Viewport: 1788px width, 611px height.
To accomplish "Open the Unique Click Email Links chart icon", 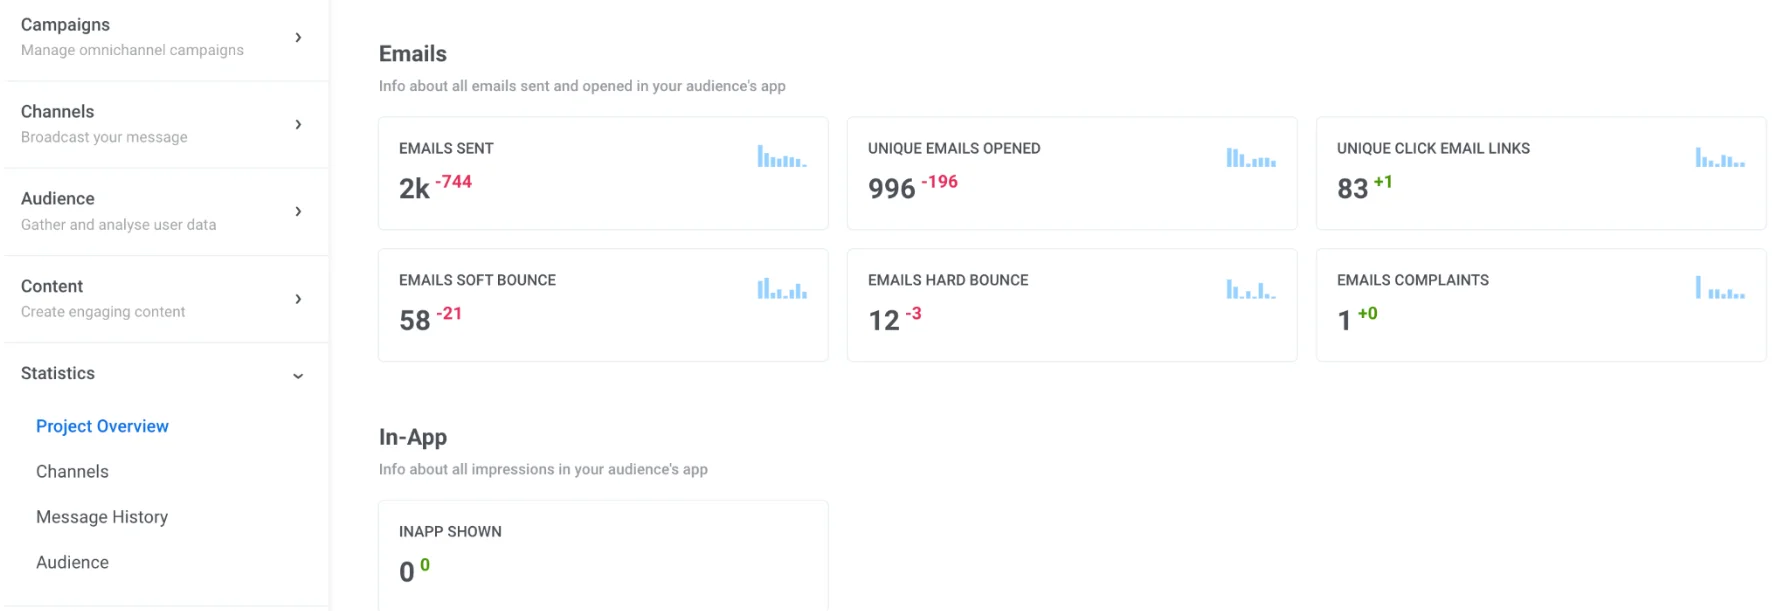I will pyautogui.click(x=1719, y=158).
